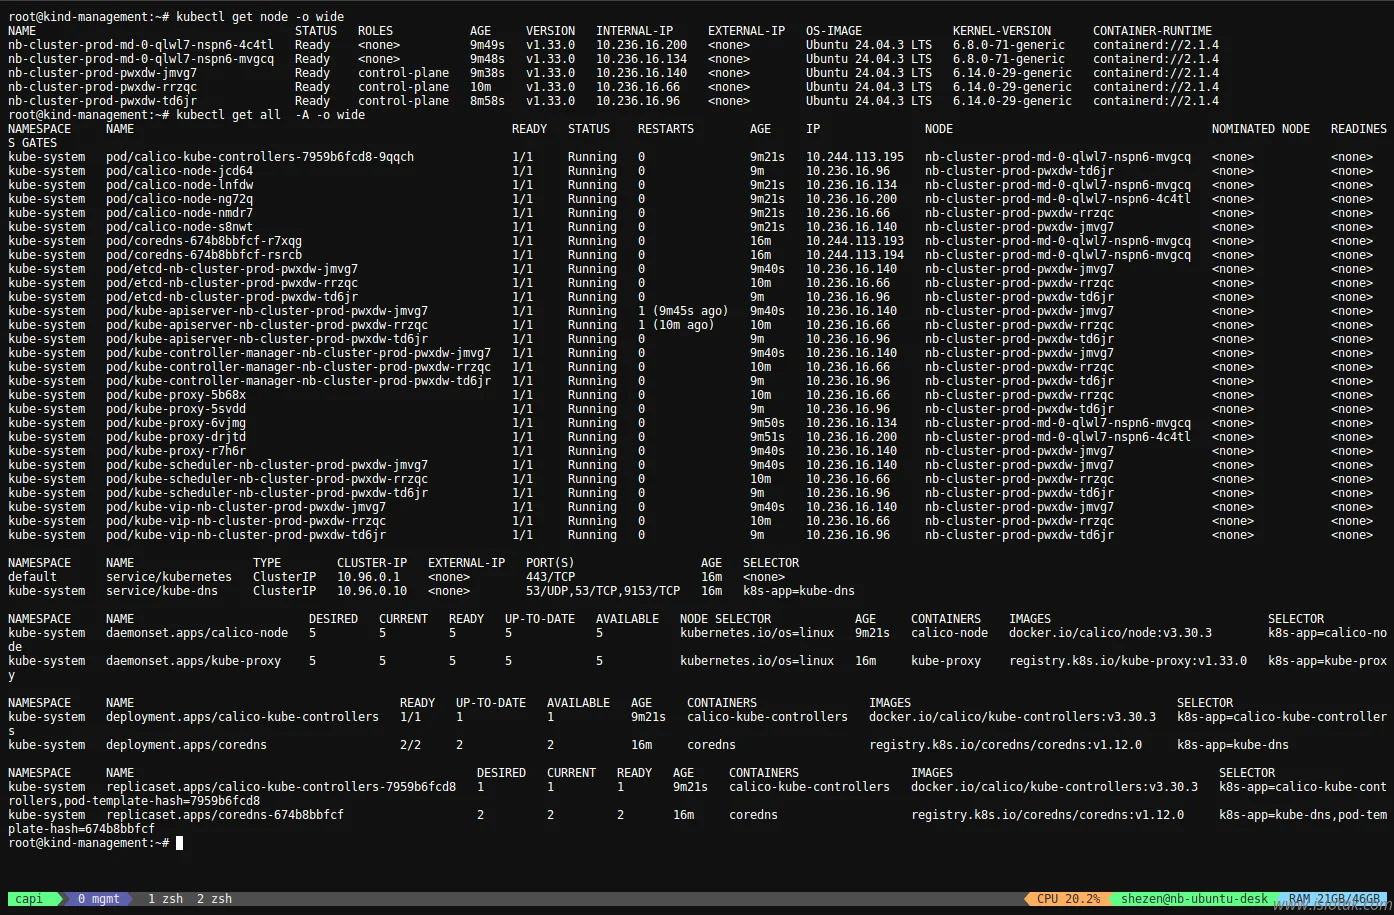Click pod/kube-proxy-drjtd
This screenshot has height=915, width=1394.
click(176, 437)
